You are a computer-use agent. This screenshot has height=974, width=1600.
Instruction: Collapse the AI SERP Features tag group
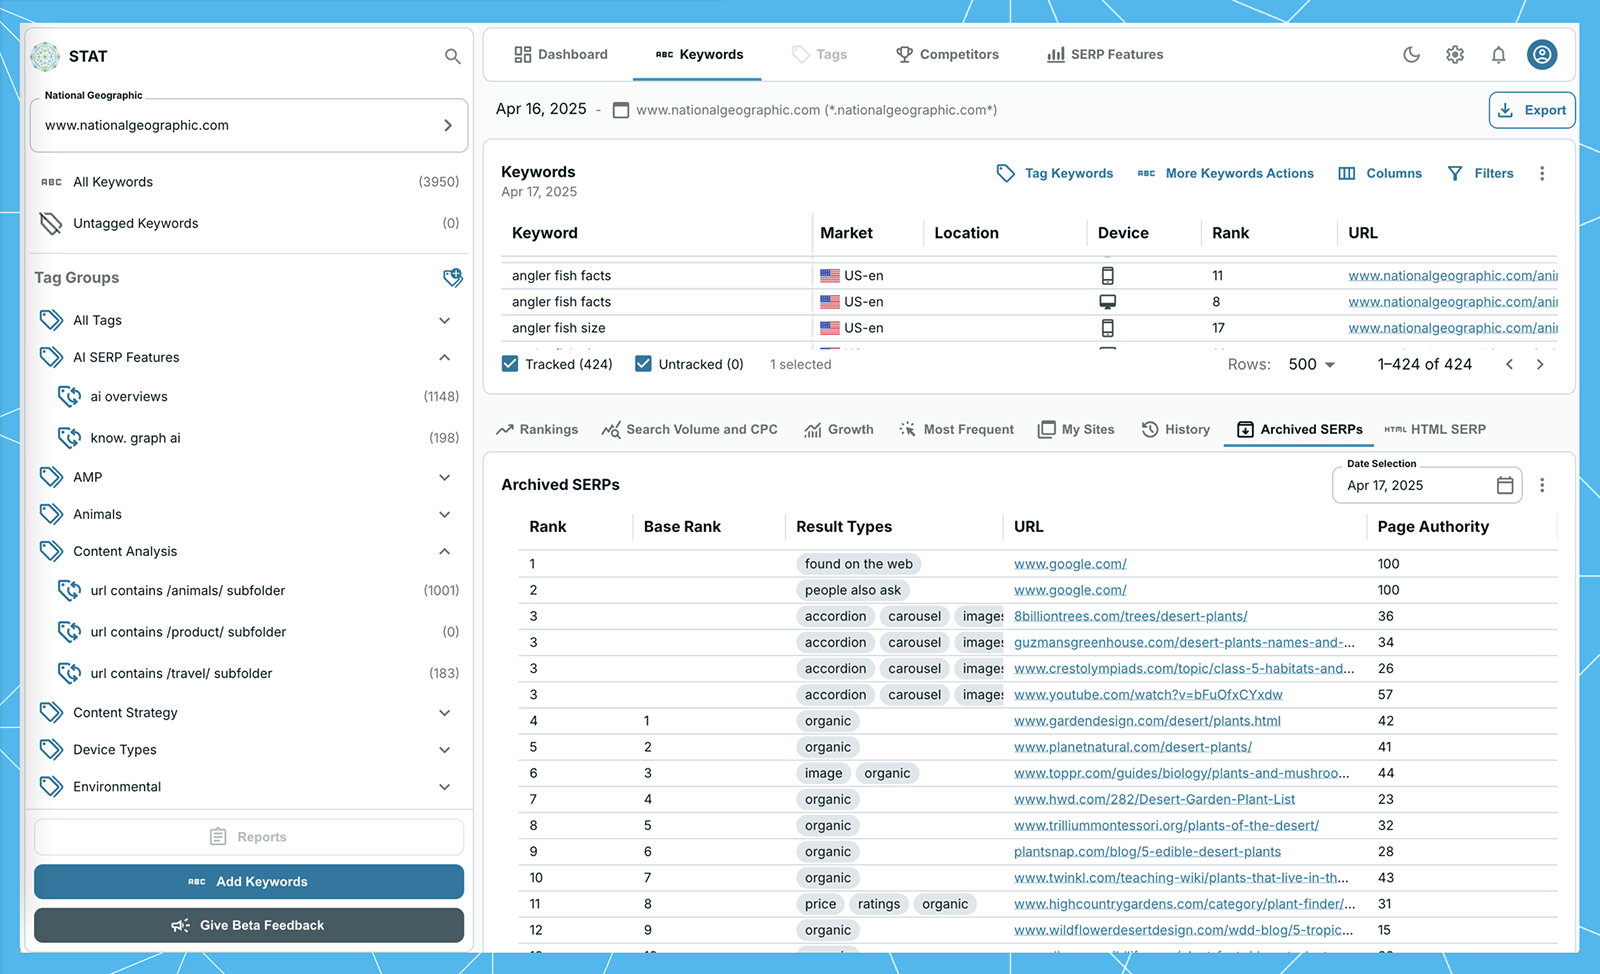click(x=445, y=357)
